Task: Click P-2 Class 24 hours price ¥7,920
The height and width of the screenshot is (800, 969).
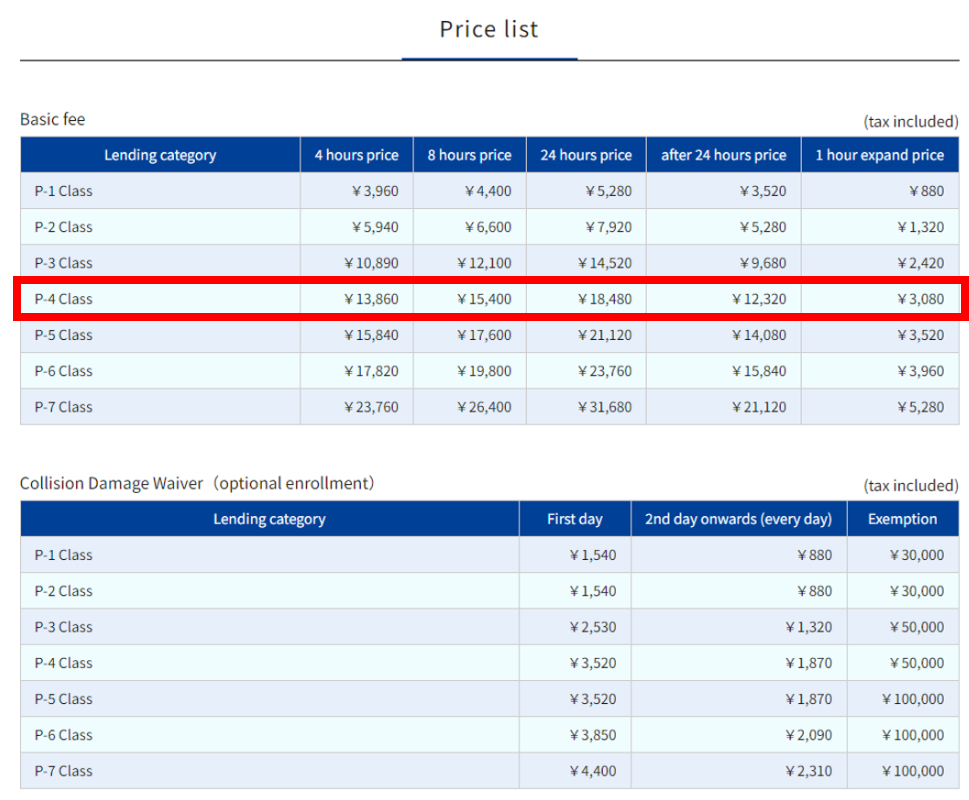Action: pyautogui.click(x=609, y=227)
